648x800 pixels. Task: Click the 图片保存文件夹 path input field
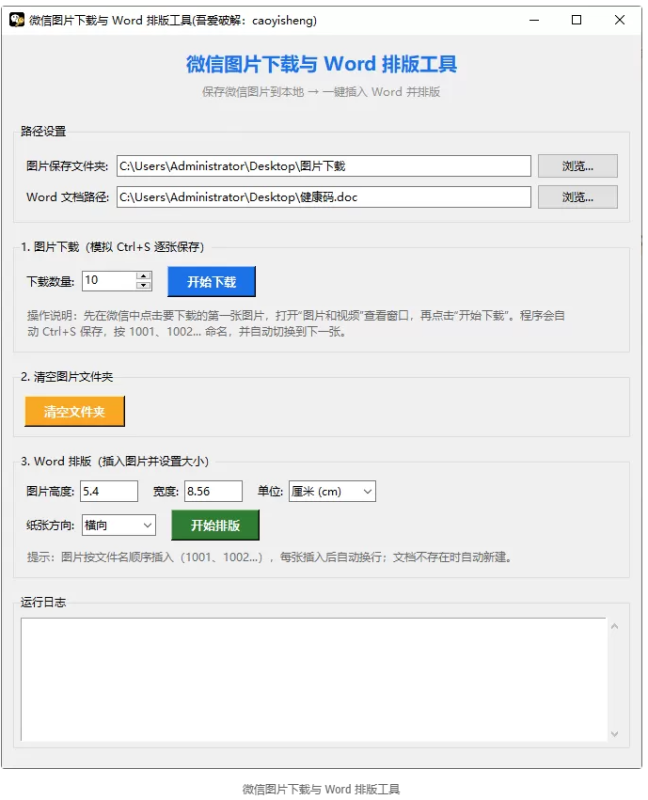pos(323,166)
